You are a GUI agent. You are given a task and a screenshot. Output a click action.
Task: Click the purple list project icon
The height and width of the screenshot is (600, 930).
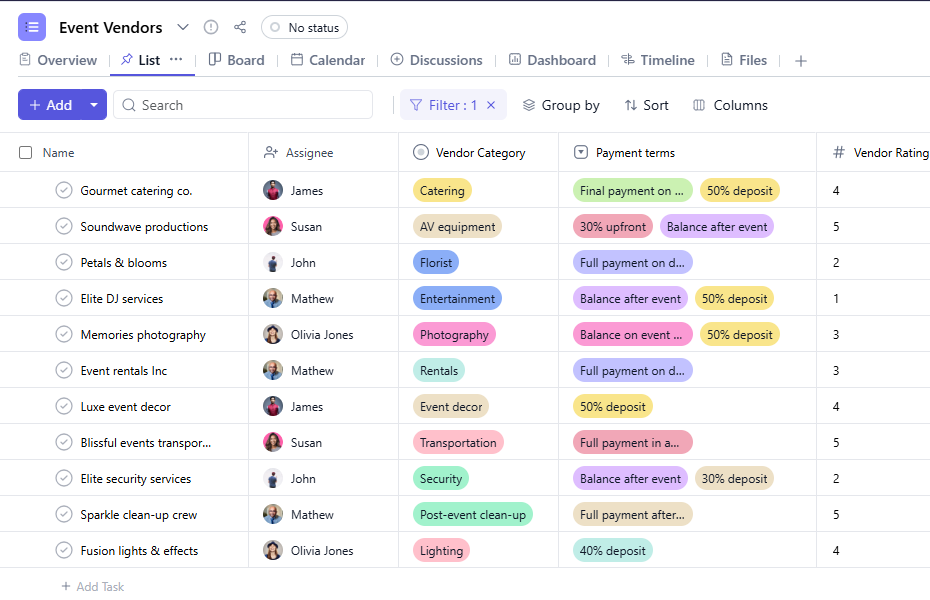coord(32,27)
